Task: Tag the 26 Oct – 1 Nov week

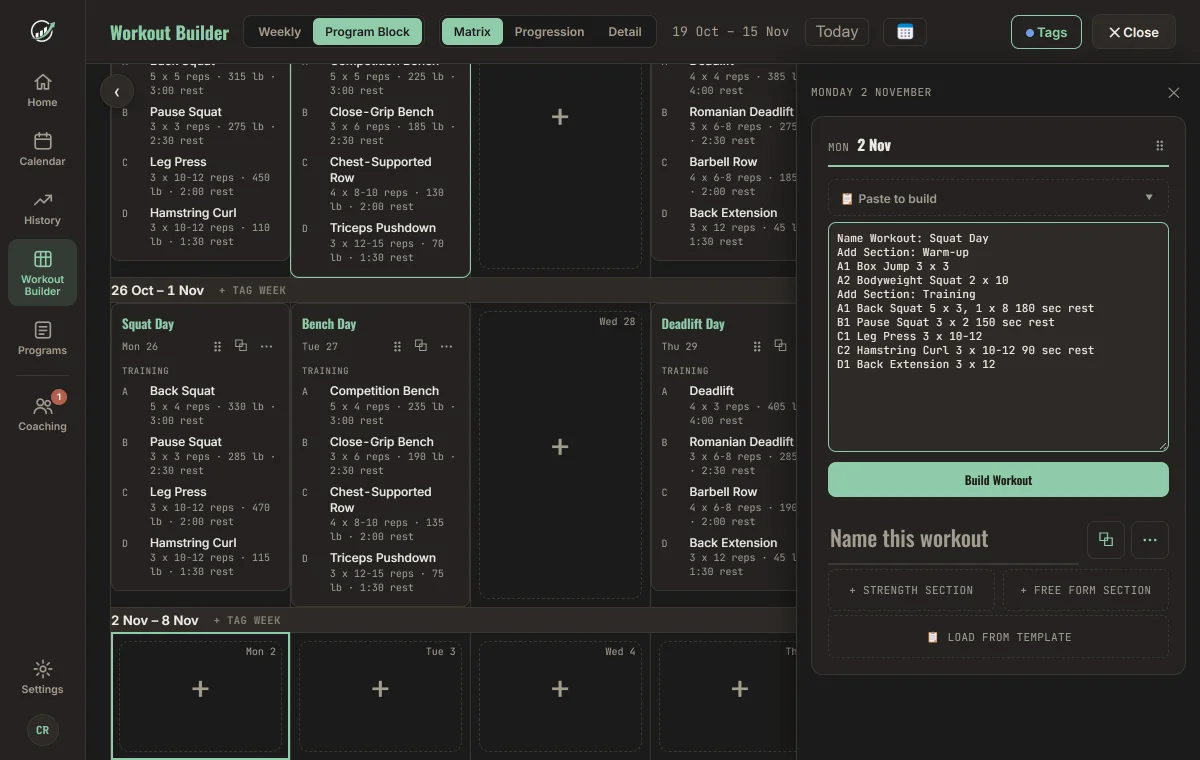Action: pos(252,290)
